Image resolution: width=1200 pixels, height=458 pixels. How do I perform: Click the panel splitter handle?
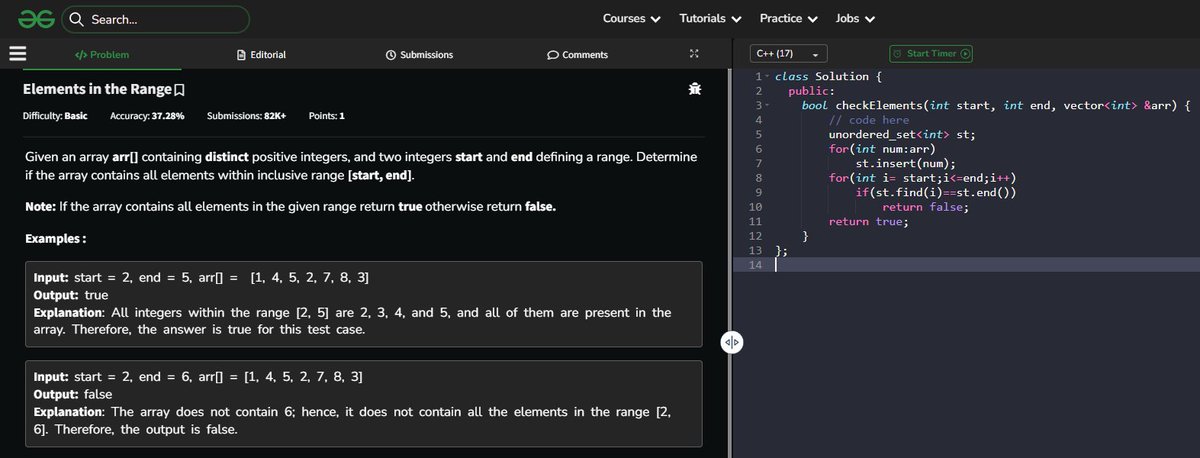731,342
